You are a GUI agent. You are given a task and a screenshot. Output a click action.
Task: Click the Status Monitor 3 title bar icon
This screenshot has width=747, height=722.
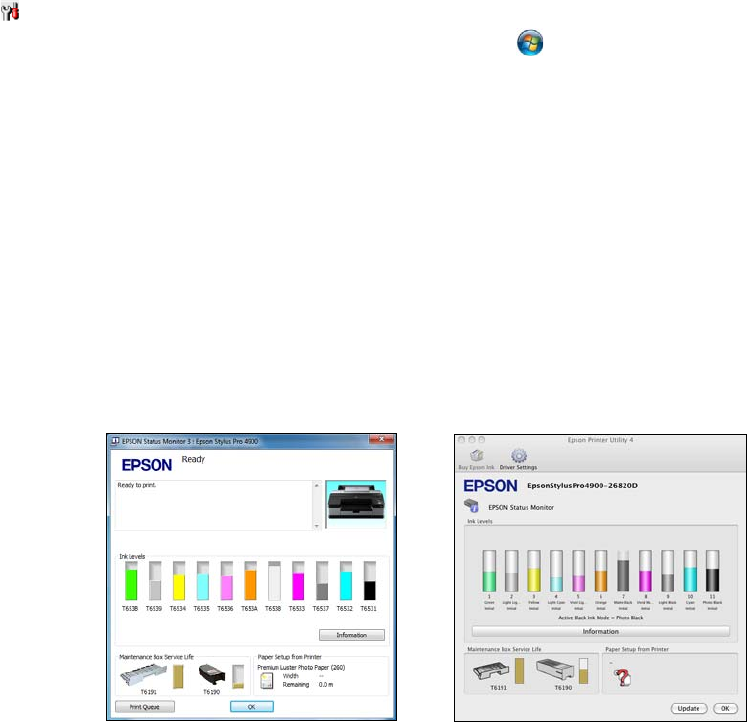(115, 441)
